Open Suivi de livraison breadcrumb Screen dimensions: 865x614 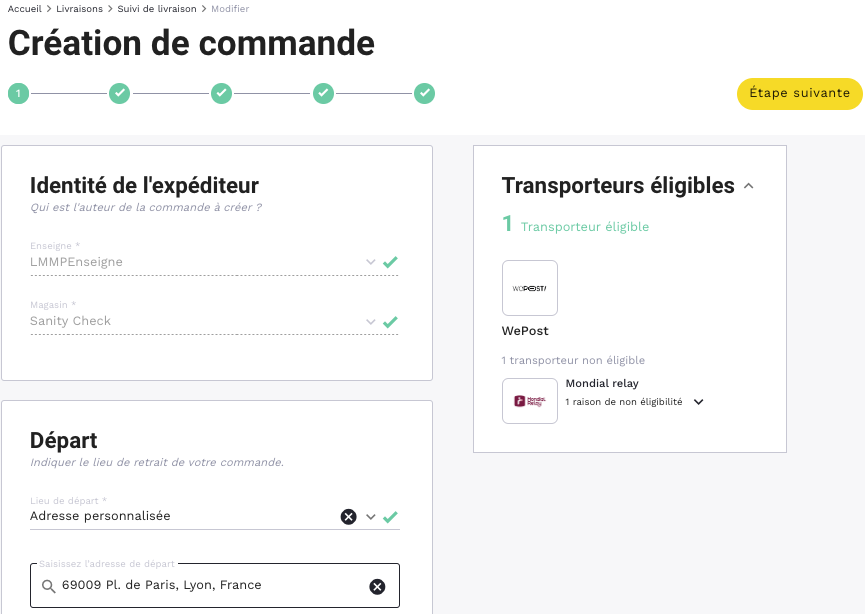click(157, 9)
